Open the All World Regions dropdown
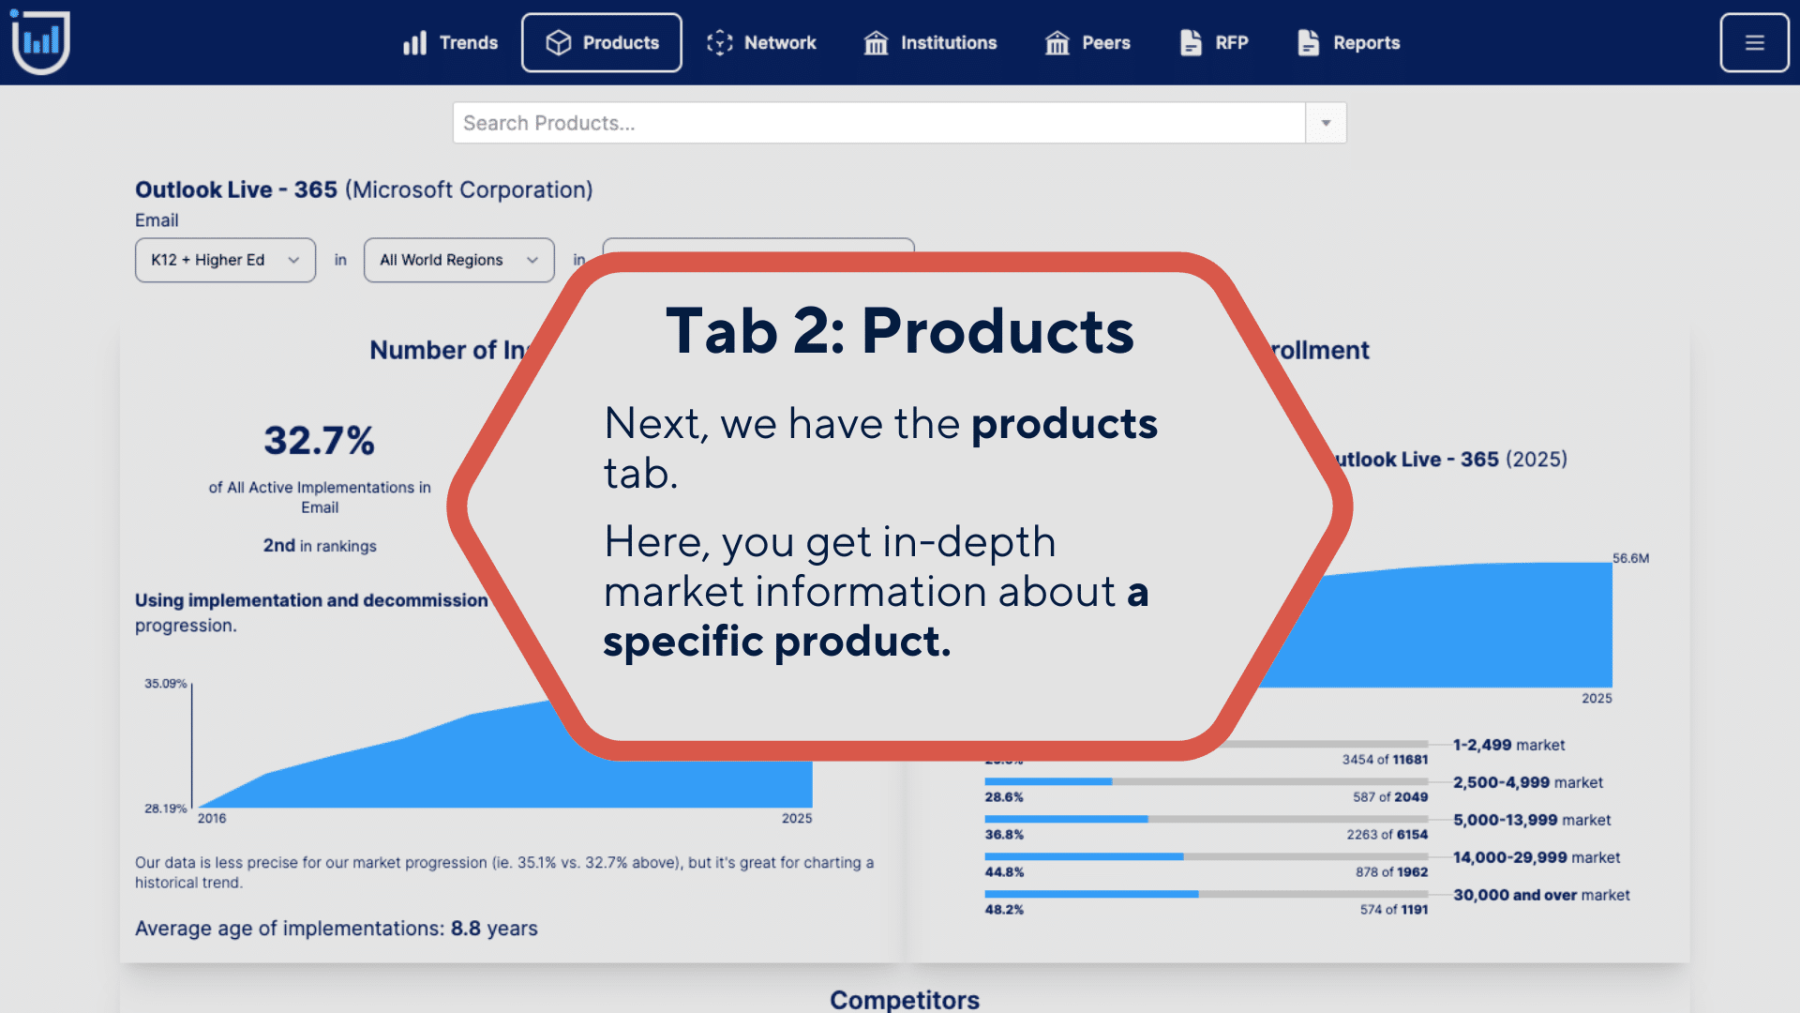Image resolution: width=1800 pixels, height=1013 pixels. point(459,260)
